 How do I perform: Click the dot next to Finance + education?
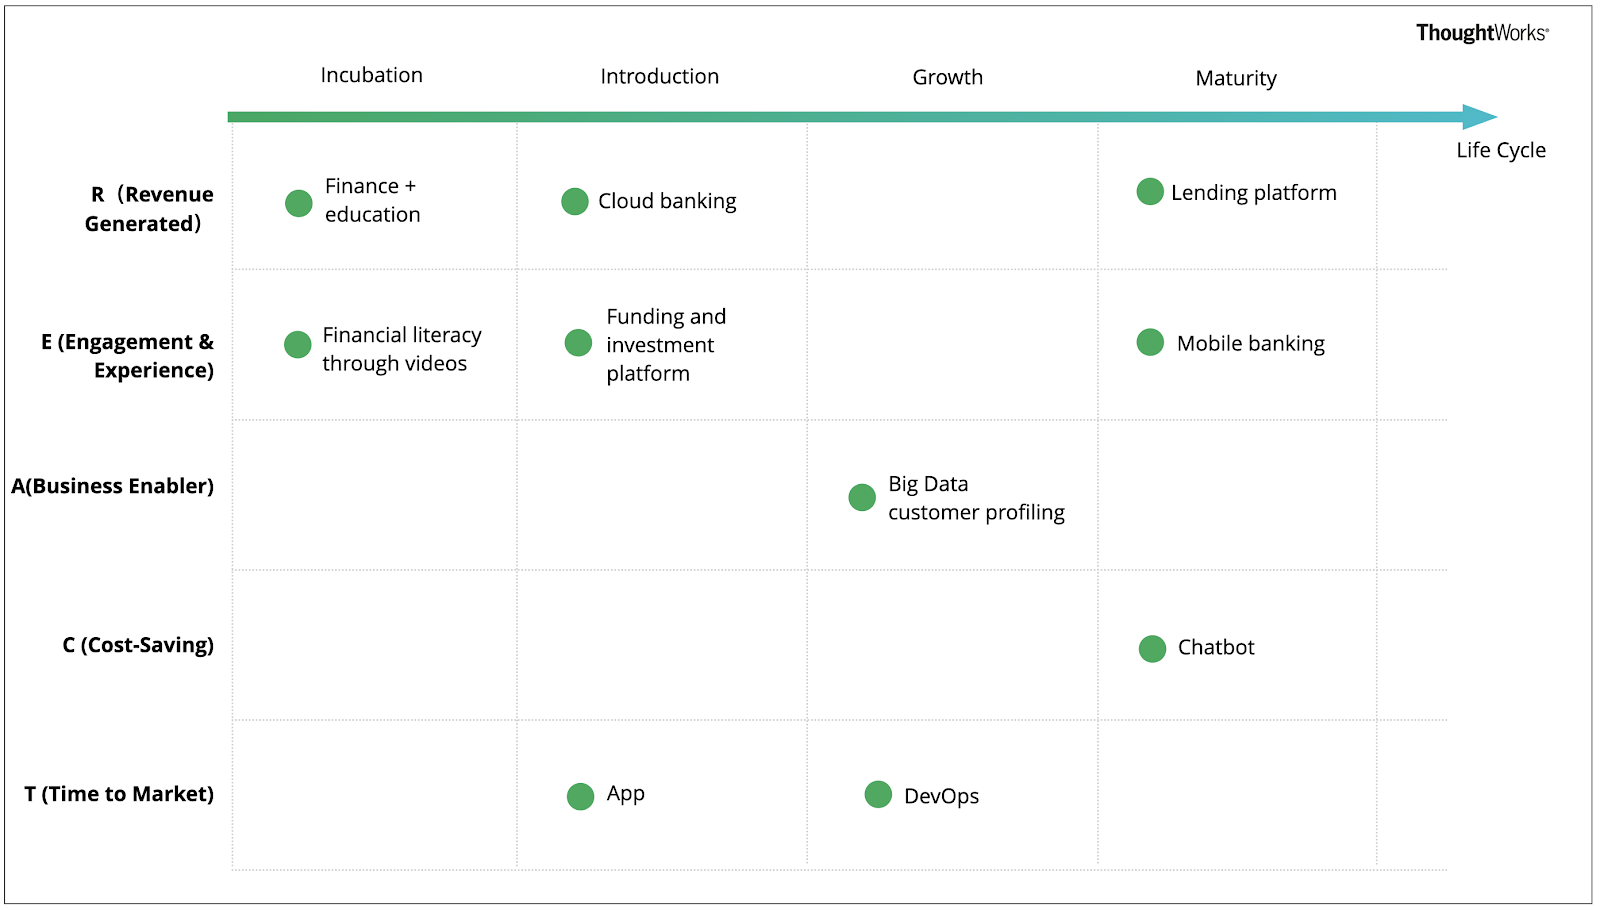(x=299, y=203)
